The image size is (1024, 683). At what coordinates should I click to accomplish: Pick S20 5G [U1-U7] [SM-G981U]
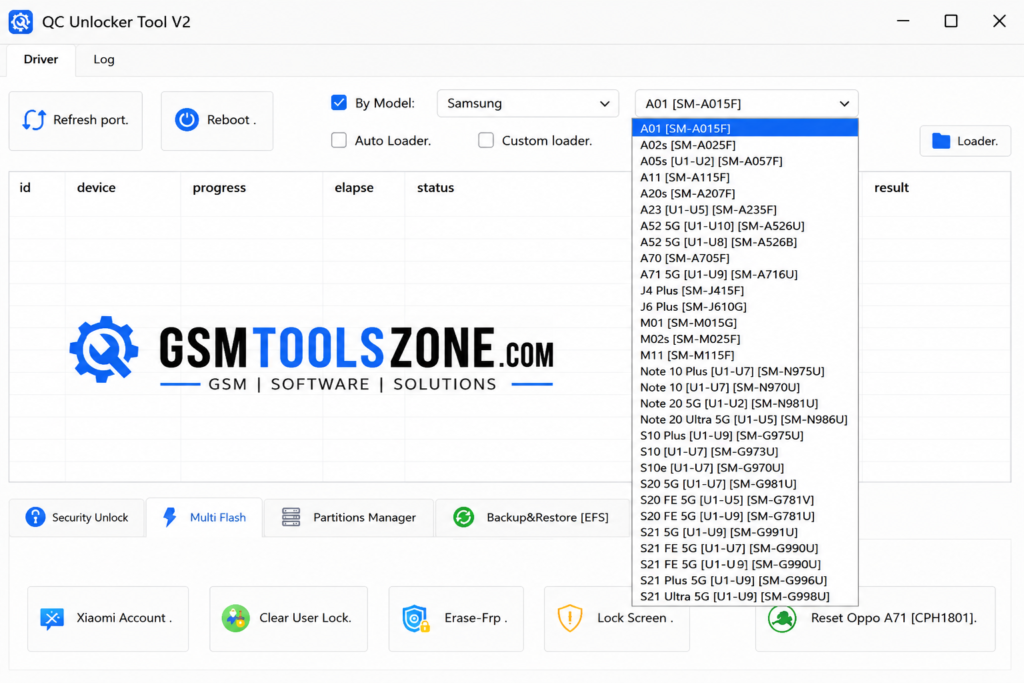click(x=745, y=484)
